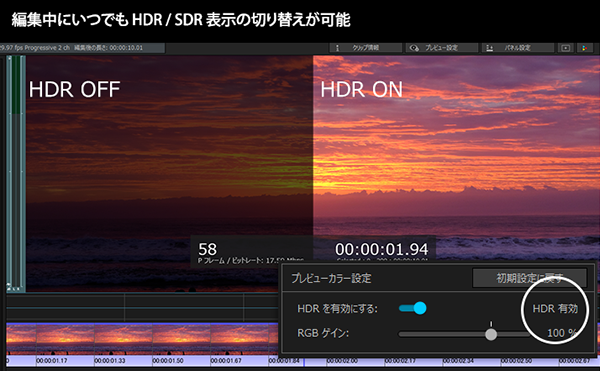Click the HDR 有効 status text

[x=555, y=309]
